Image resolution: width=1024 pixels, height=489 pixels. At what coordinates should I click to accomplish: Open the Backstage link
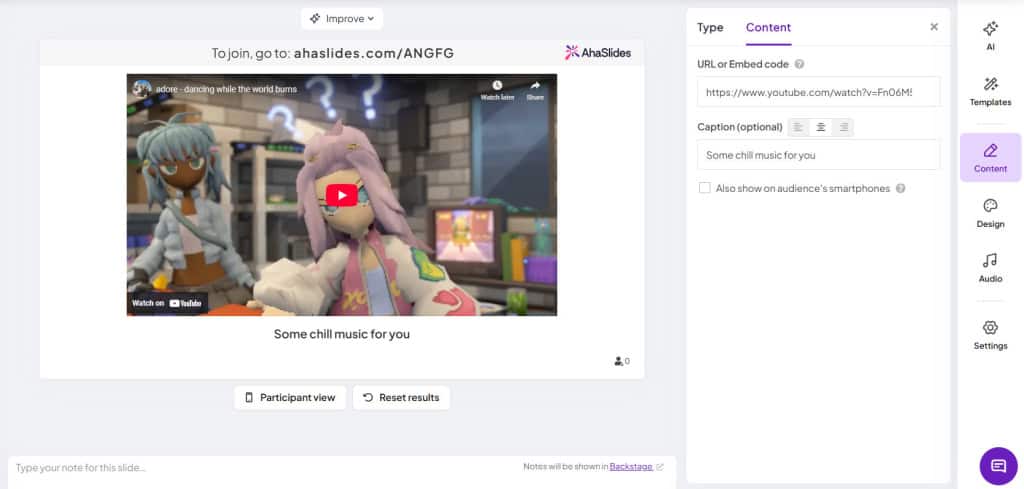pyautogui.click(x=631, y=467)
